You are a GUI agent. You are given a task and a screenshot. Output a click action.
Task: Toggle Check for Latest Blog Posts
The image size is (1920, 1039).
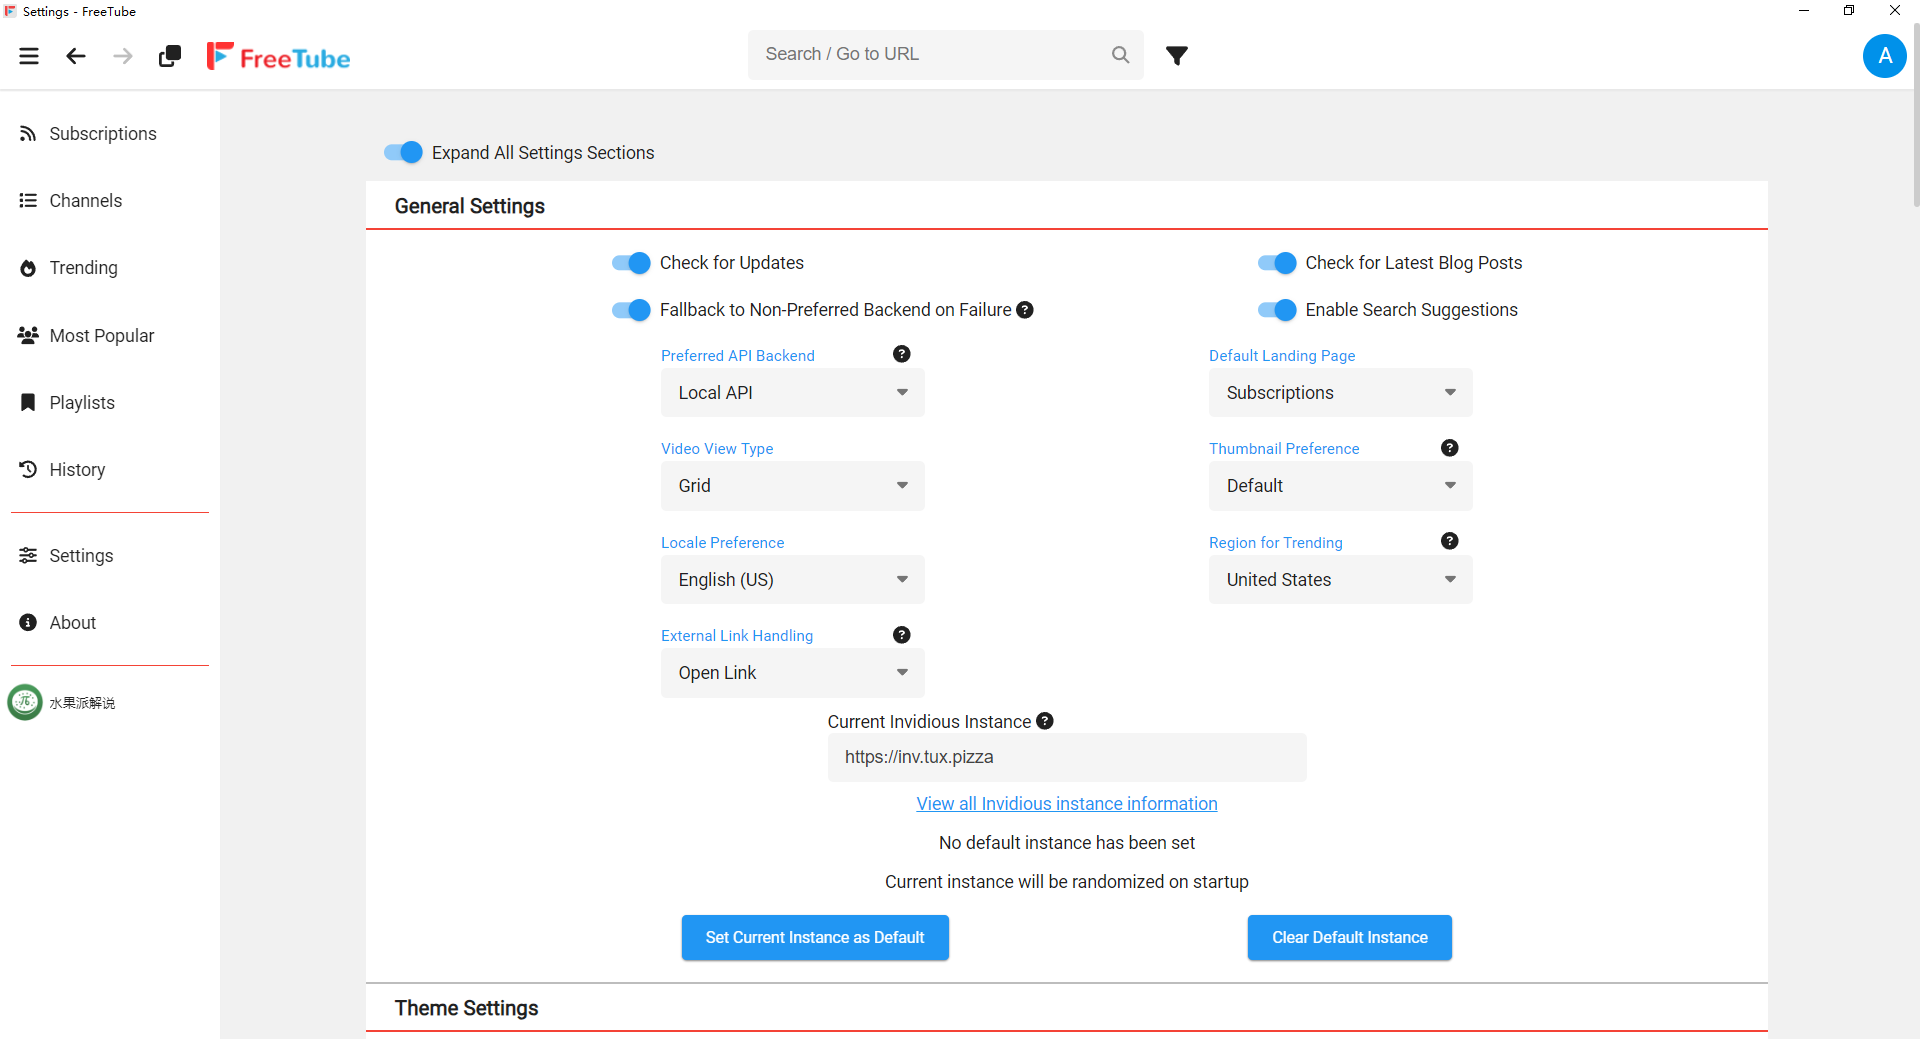pyautogui.click(x=1277, y=263)
